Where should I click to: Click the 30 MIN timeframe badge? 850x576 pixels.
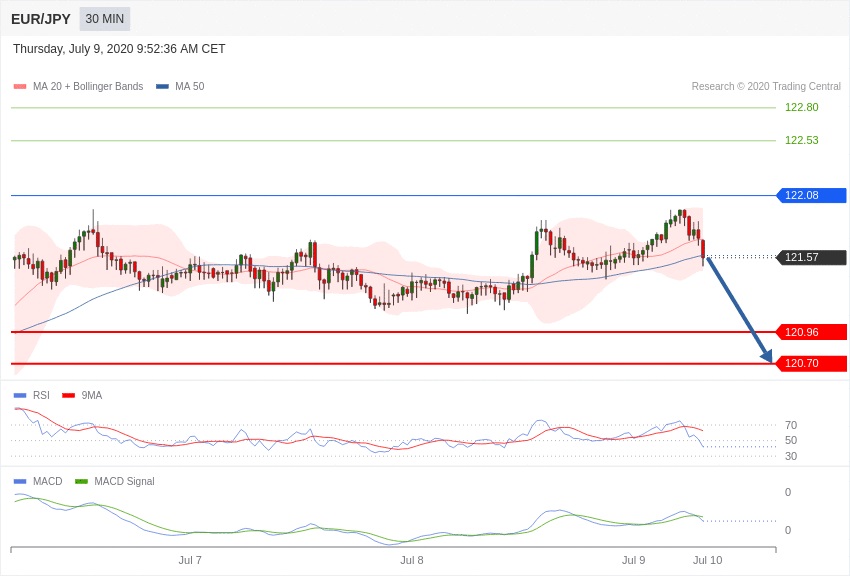(x=104, y=19)
